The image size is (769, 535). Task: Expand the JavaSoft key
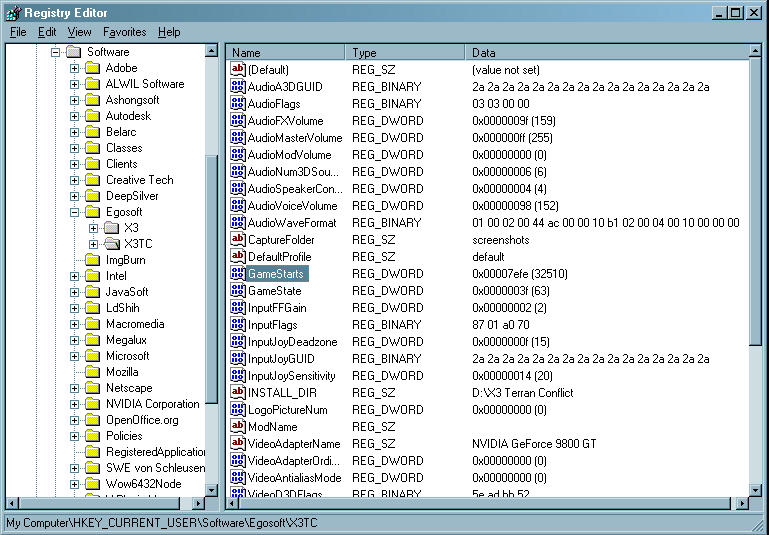pos(75,292)
